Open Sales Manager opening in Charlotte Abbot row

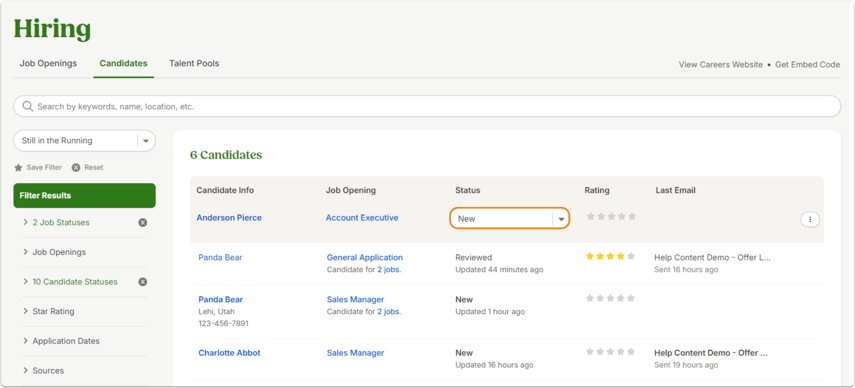[x=356, y=353]
